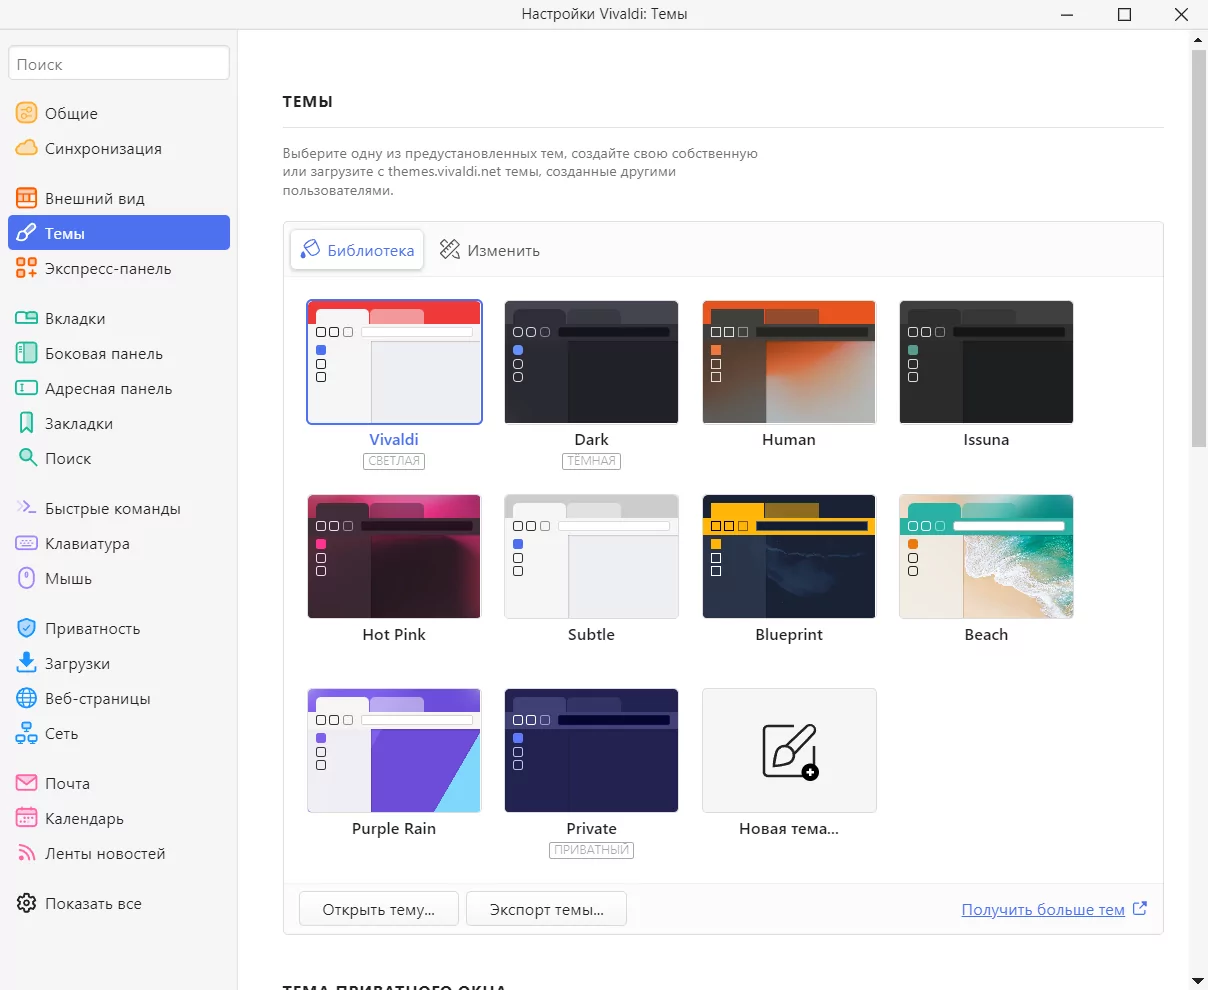Click the Клавиатура icon
Viewport: 1208px width, 990px height.
click(x=27, y=543)
